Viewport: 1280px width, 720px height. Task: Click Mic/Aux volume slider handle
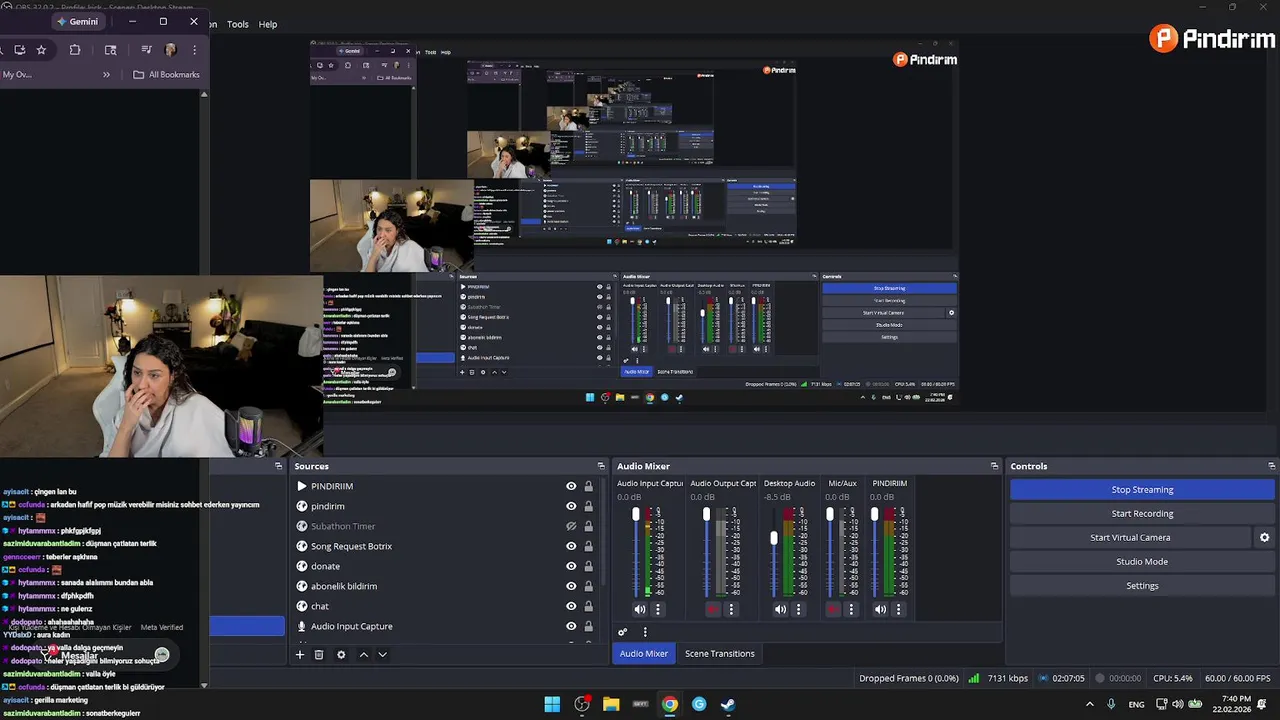pyautogui.click(x=829, y=514)
